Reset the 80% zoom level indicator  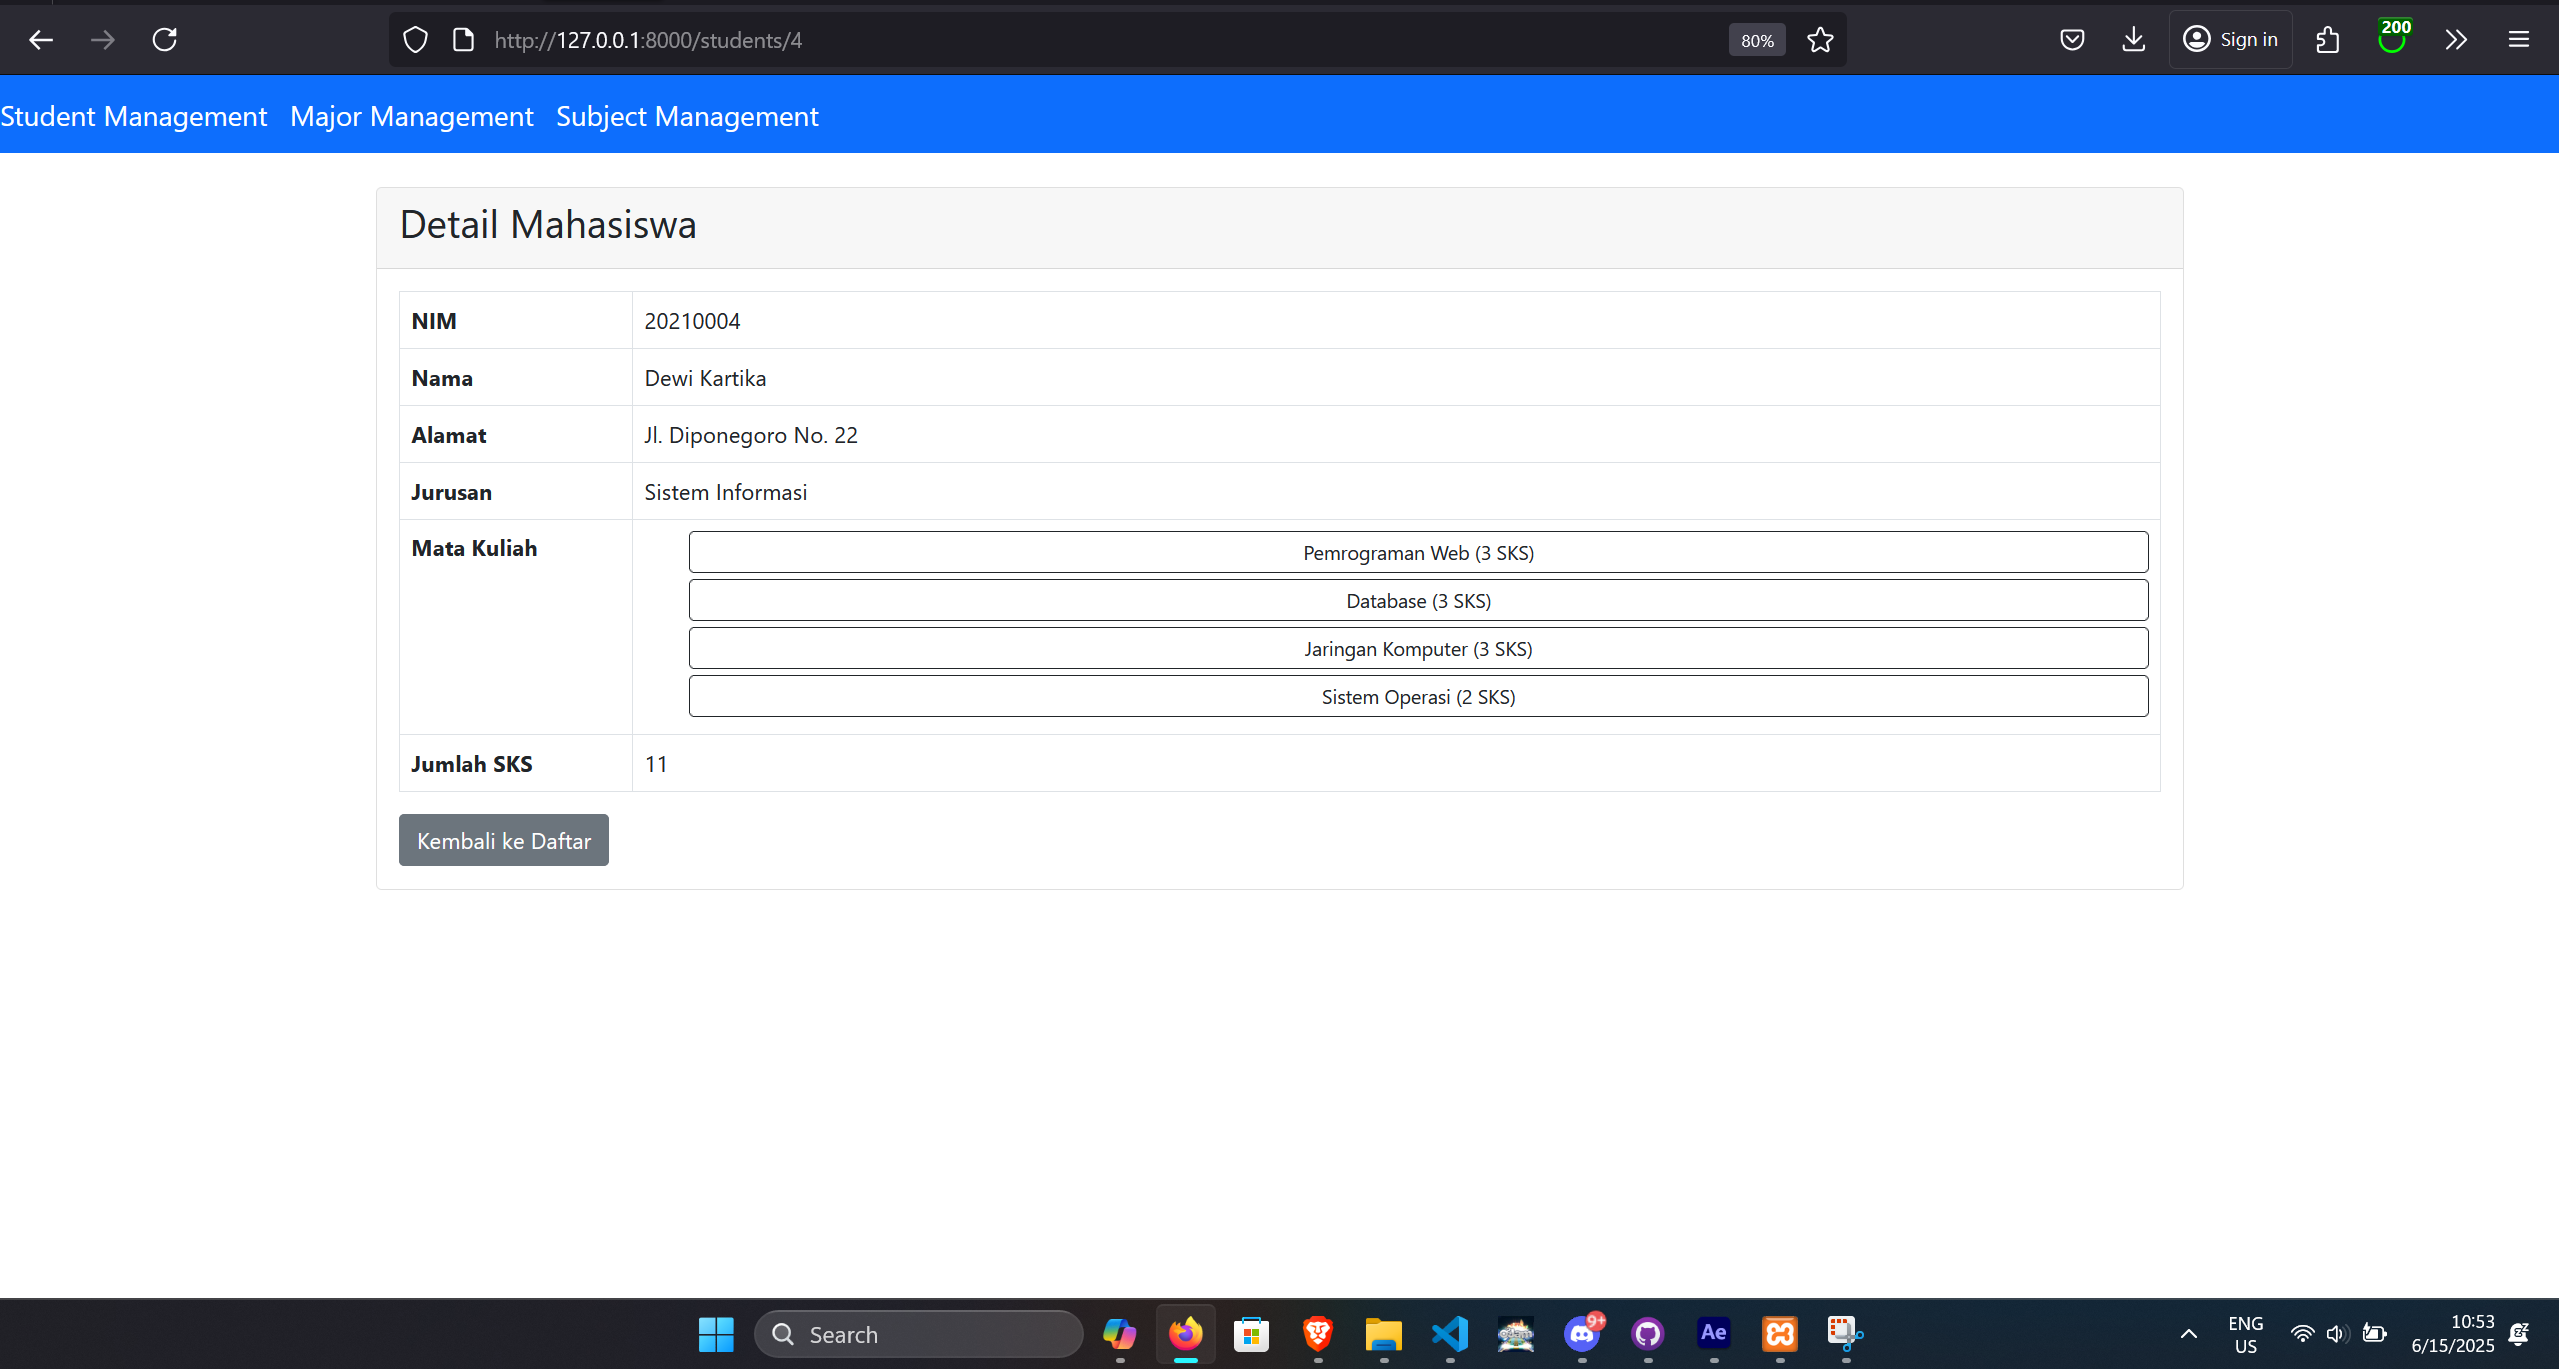tap(1756, 40)
